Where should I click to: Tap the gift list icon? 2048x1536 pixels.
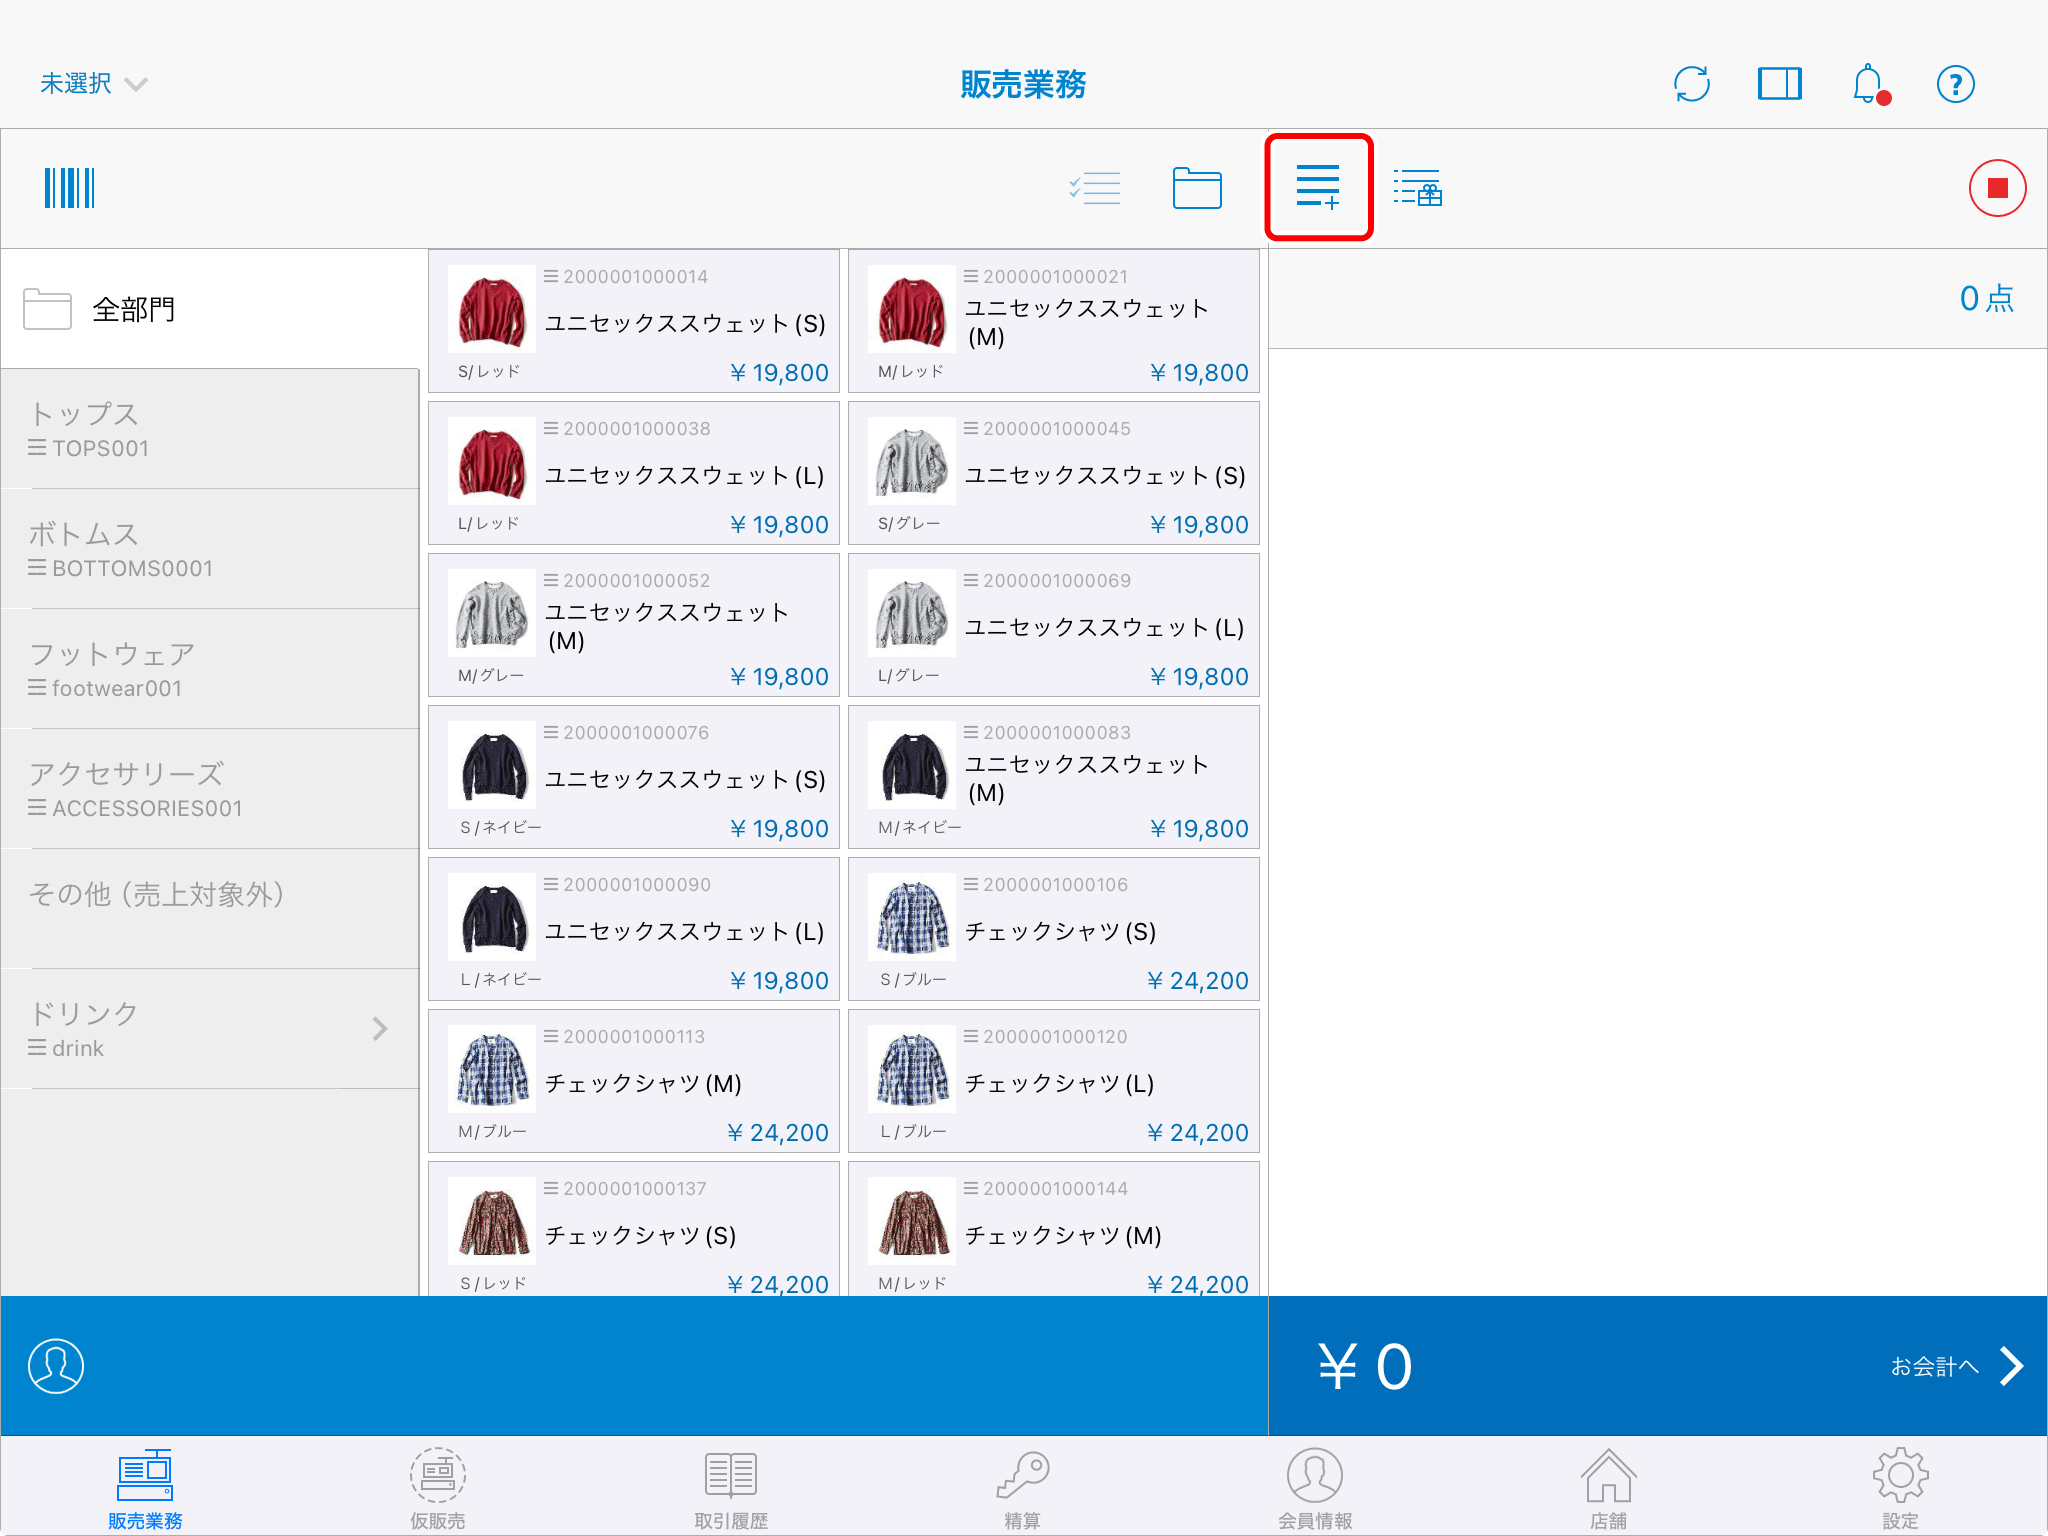coord(1418,188)
